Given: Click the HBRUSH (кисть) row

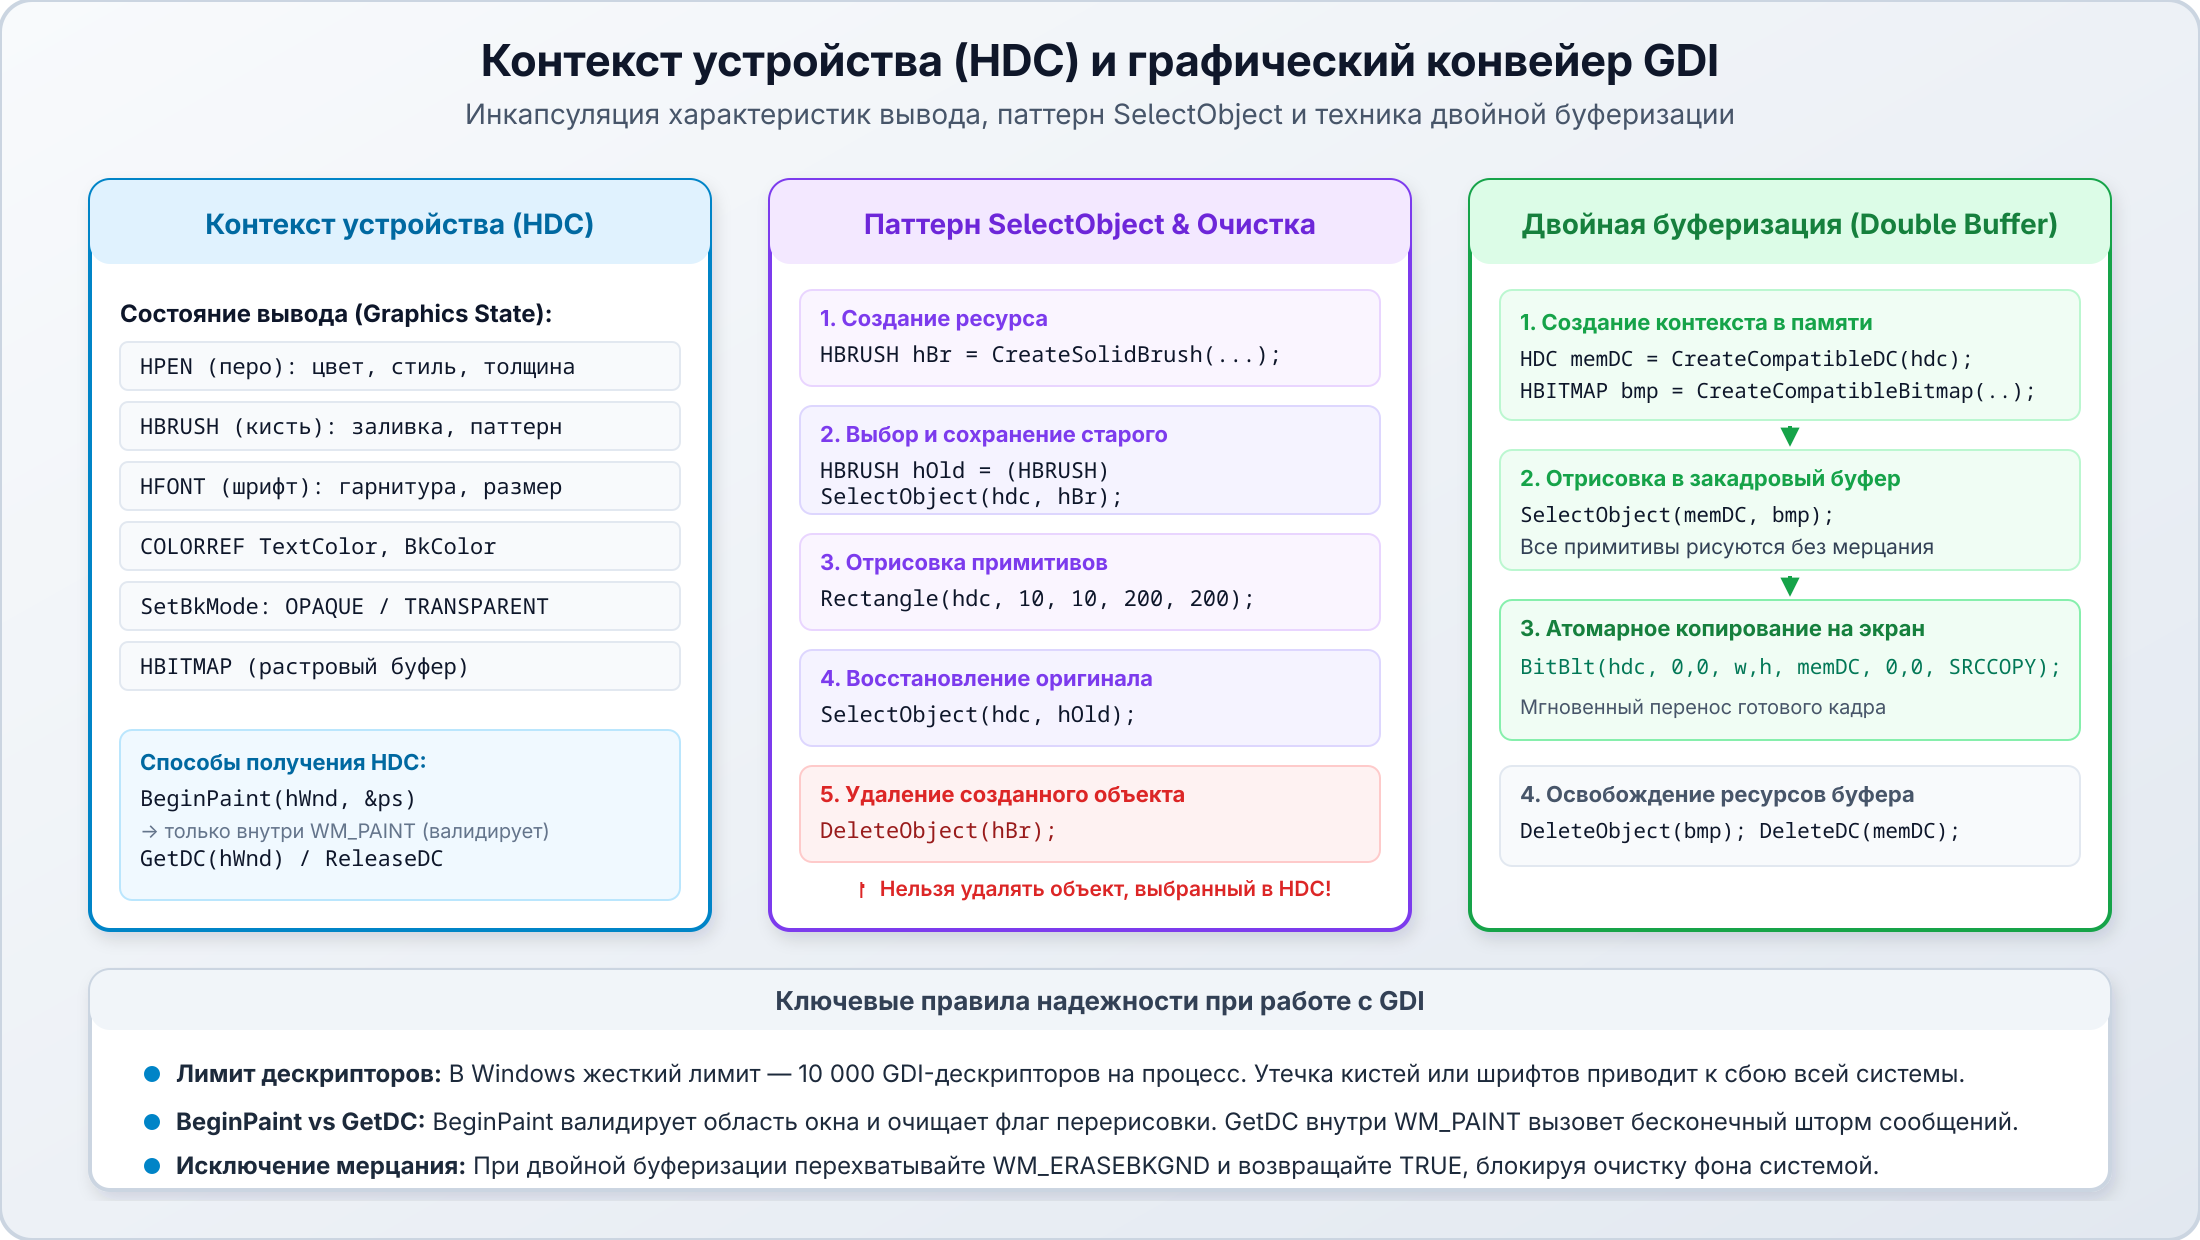Looking at the screenshot, I should tap(400, 426).
